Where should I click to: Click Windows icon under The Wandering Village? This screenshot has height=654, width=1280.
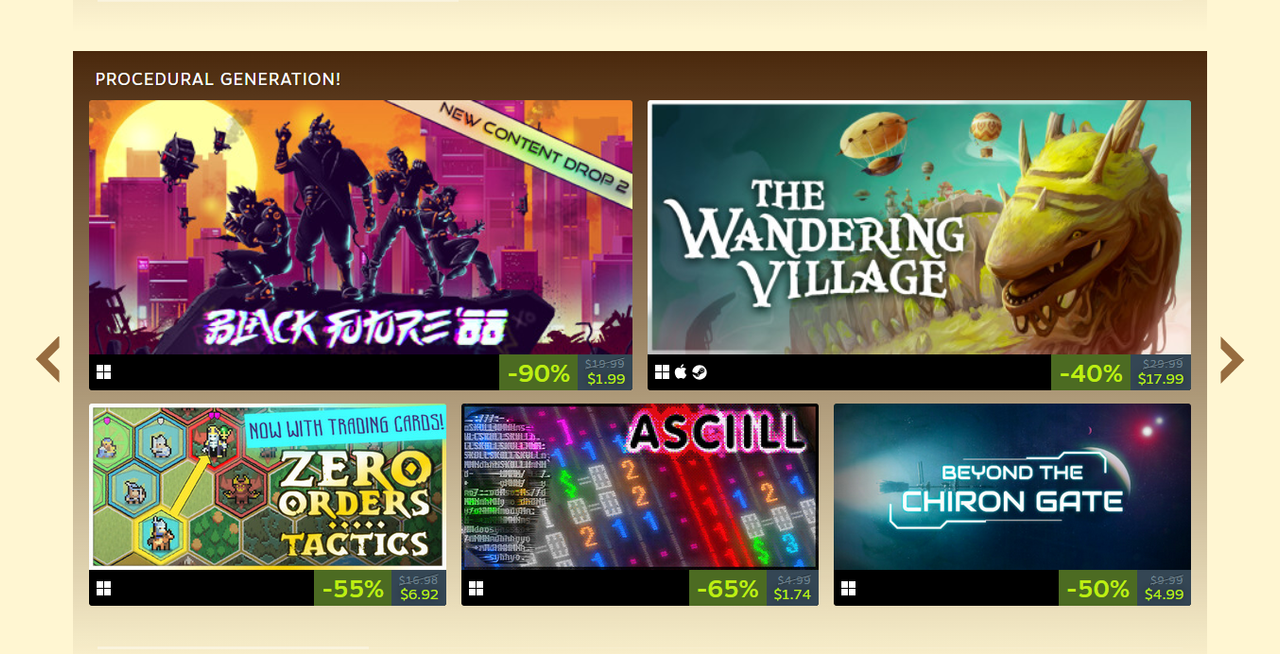pos(662,372)
